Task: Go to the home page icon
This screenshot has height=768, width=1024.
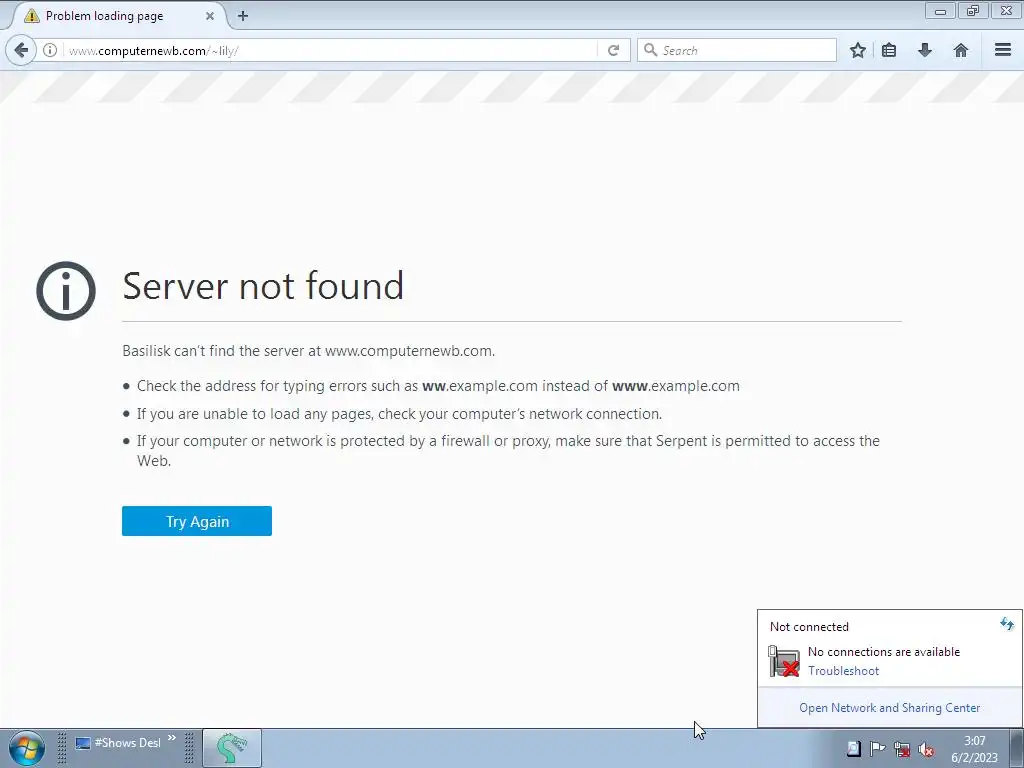Action: pyautogui.click(x=961, y=50)
